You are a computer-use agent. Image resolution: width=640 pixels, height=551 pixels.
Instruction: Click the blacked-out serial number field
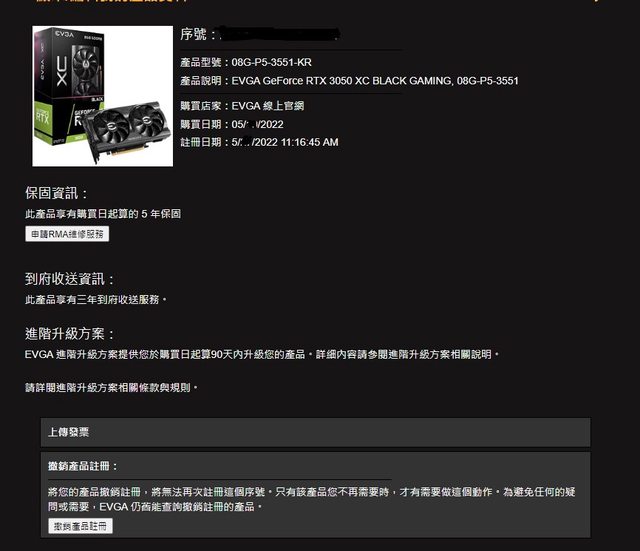pos(280,34)
